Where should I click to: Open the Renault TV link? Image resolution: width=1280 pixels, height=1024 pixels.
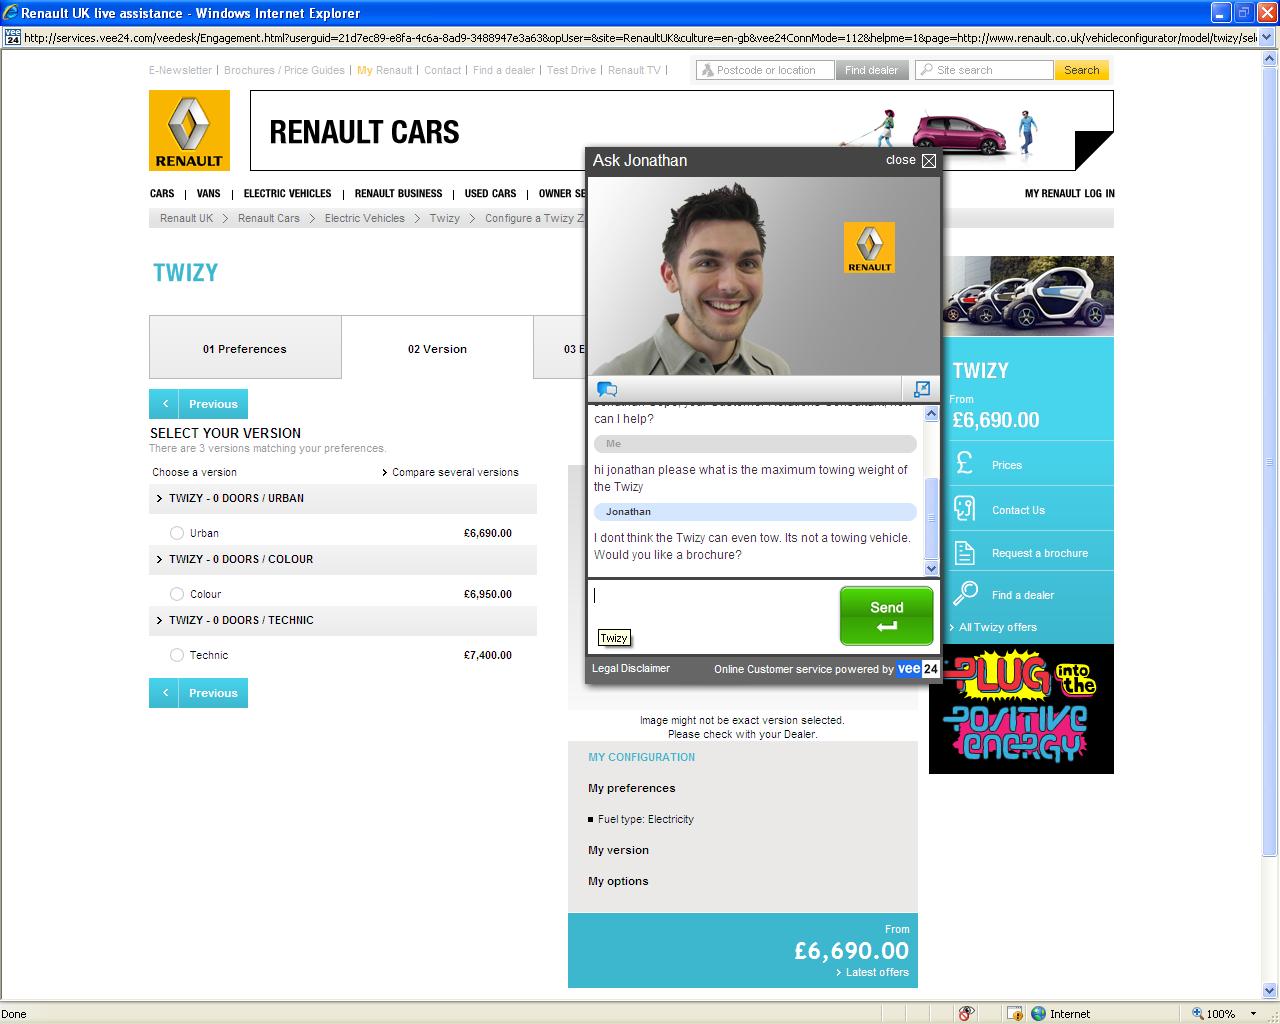634,70
